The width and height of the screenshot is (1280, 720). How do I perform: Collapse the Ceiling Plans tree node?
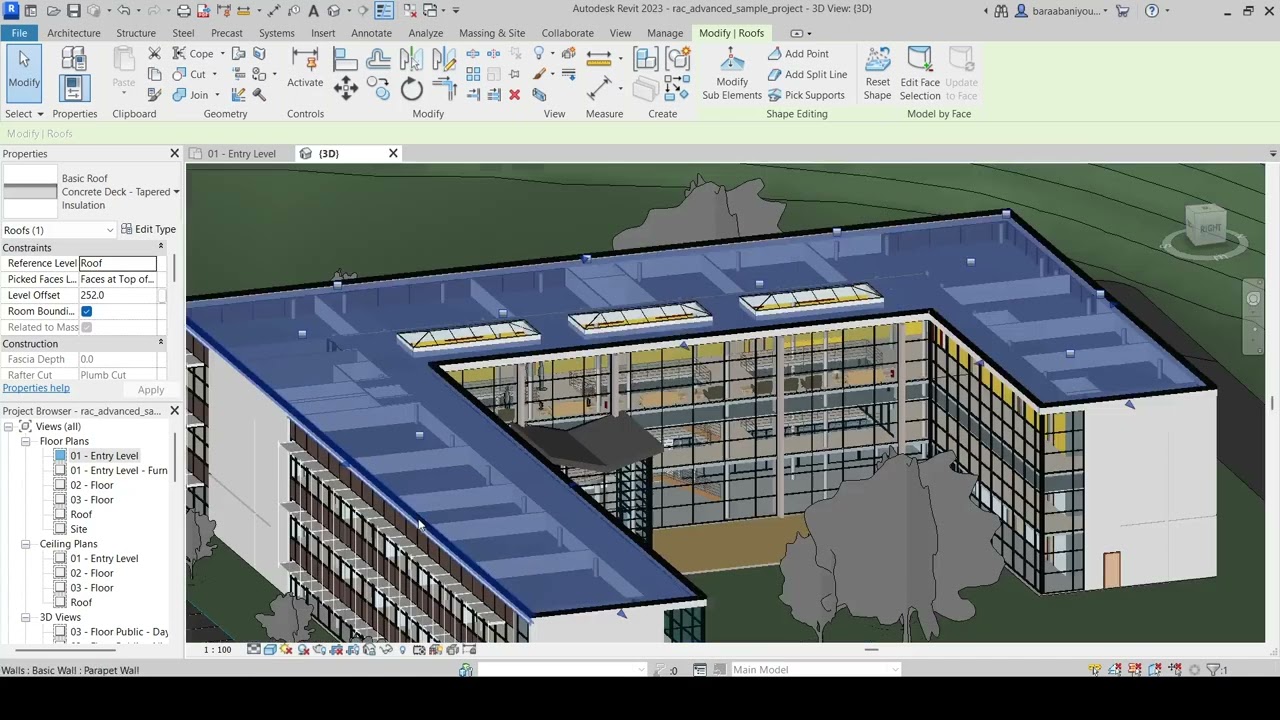(25, 544)
